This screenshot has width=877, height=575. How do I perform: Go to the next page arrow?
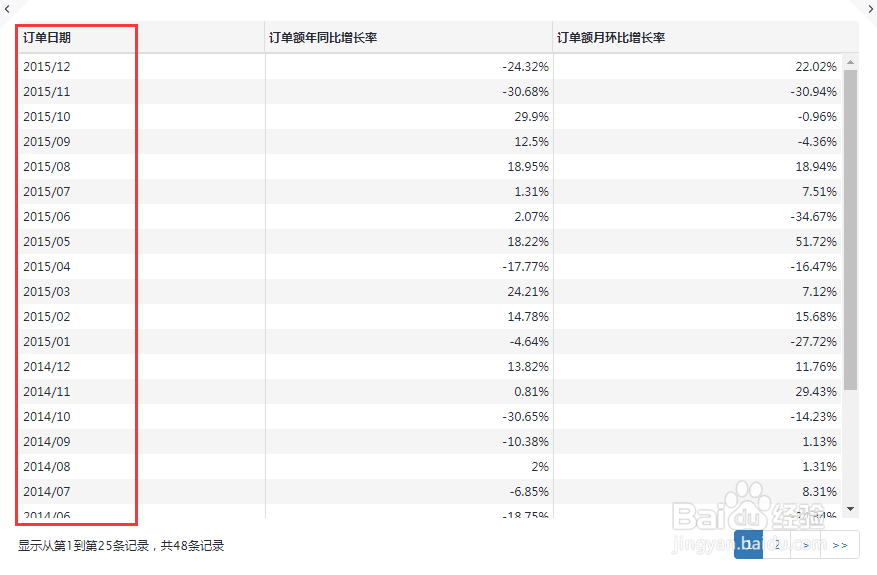(807, 545)
